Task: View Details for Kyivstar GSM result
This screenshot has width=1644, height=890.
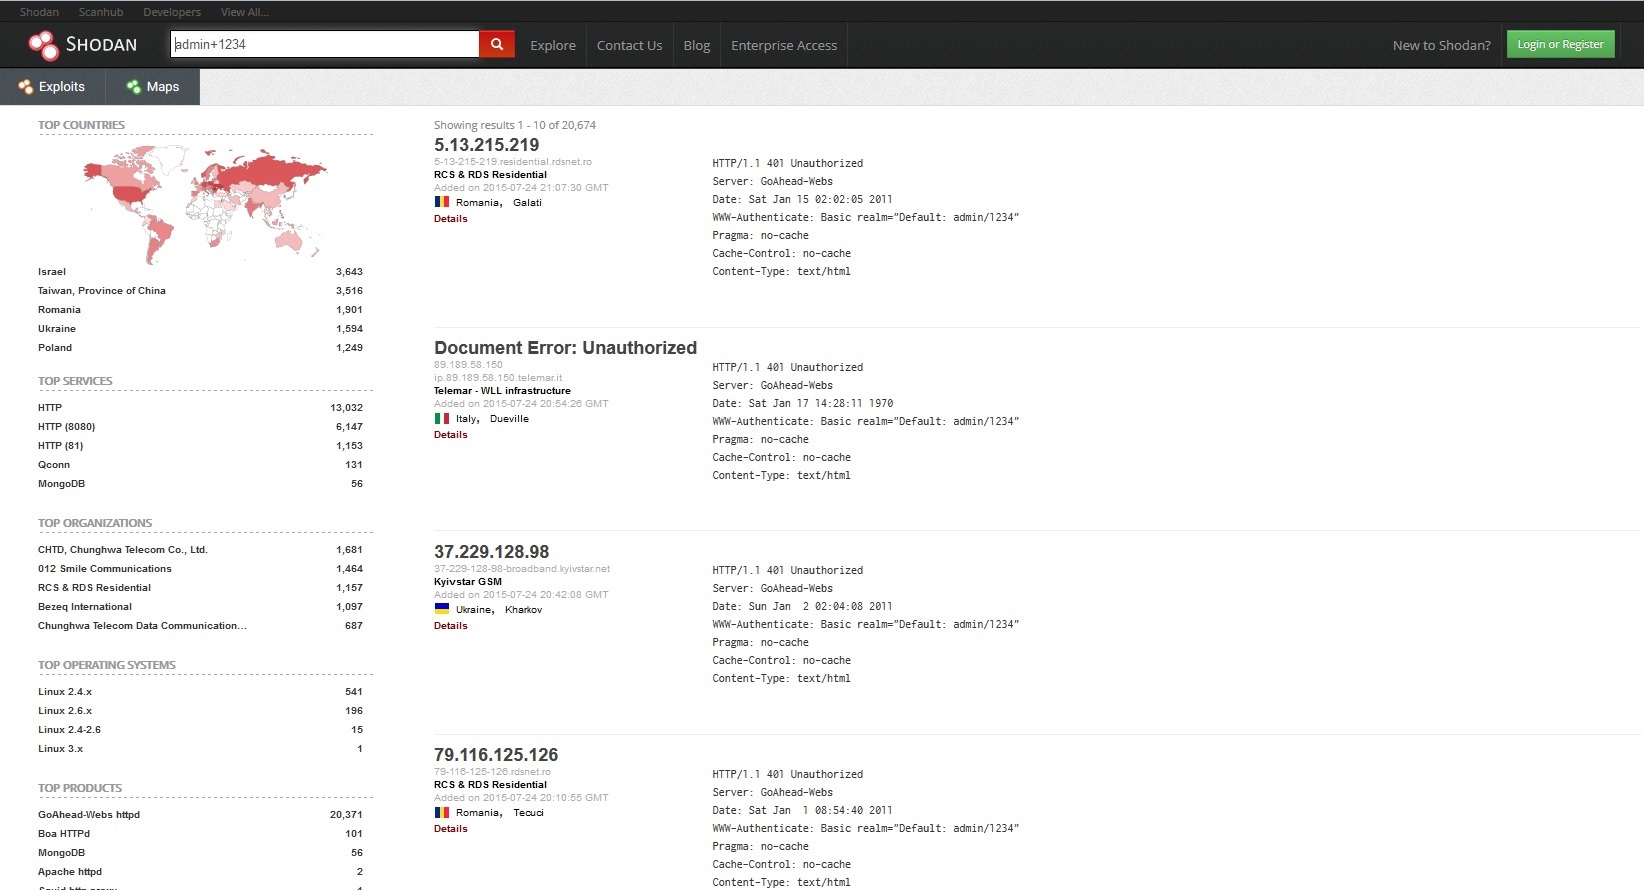Action: pyautogui.click(x=451, y=625)
